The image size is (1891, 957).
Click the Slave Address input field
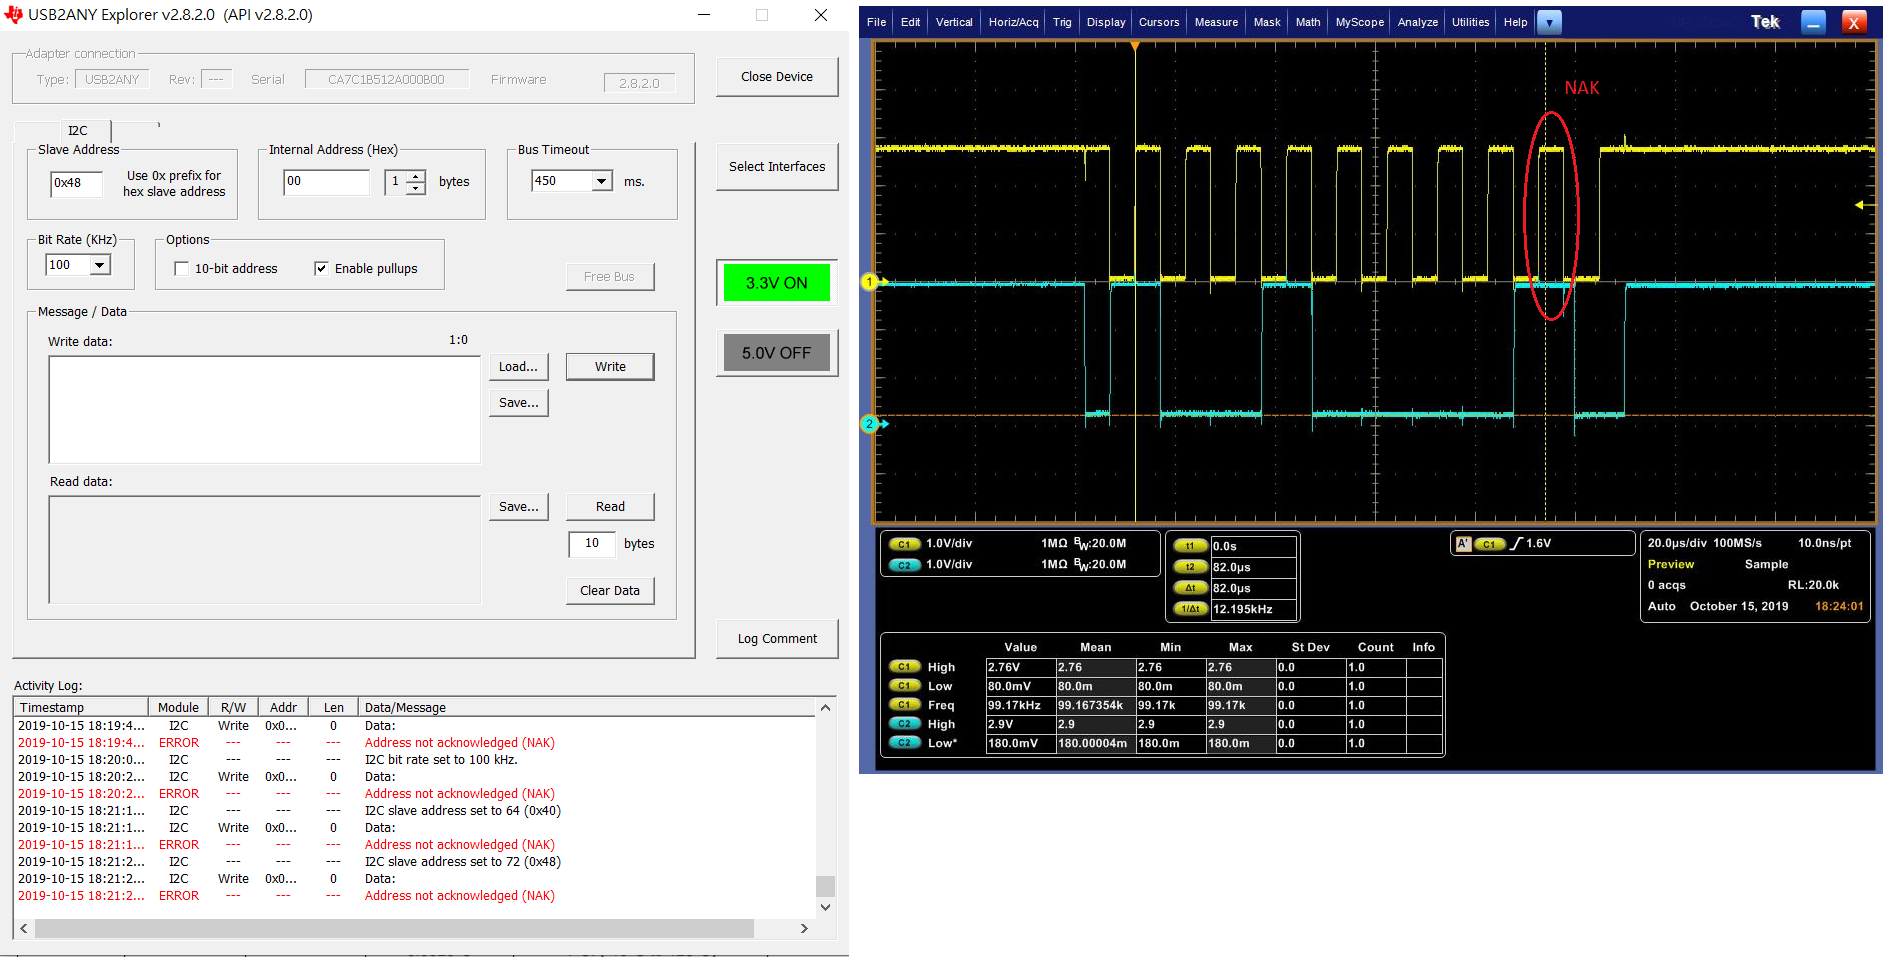tap(77, 183)
